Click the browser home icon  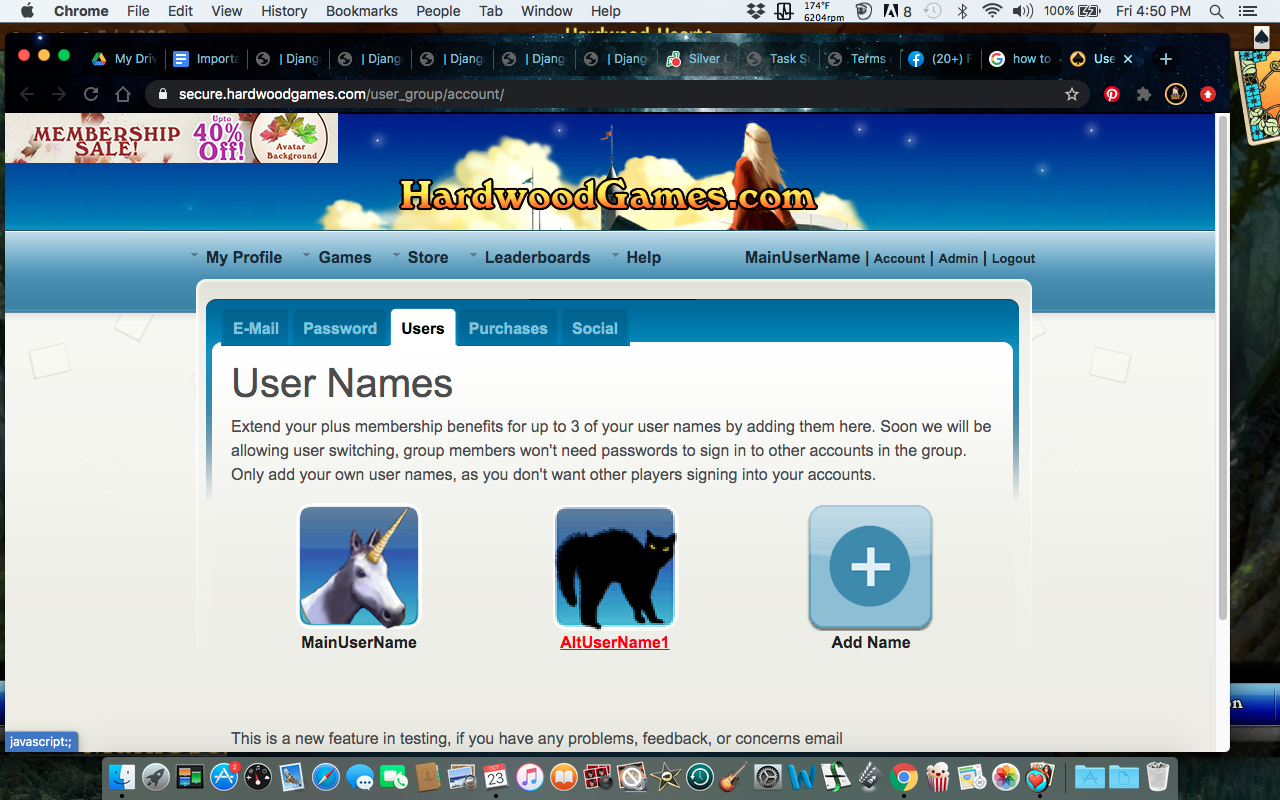coord(123,94)
